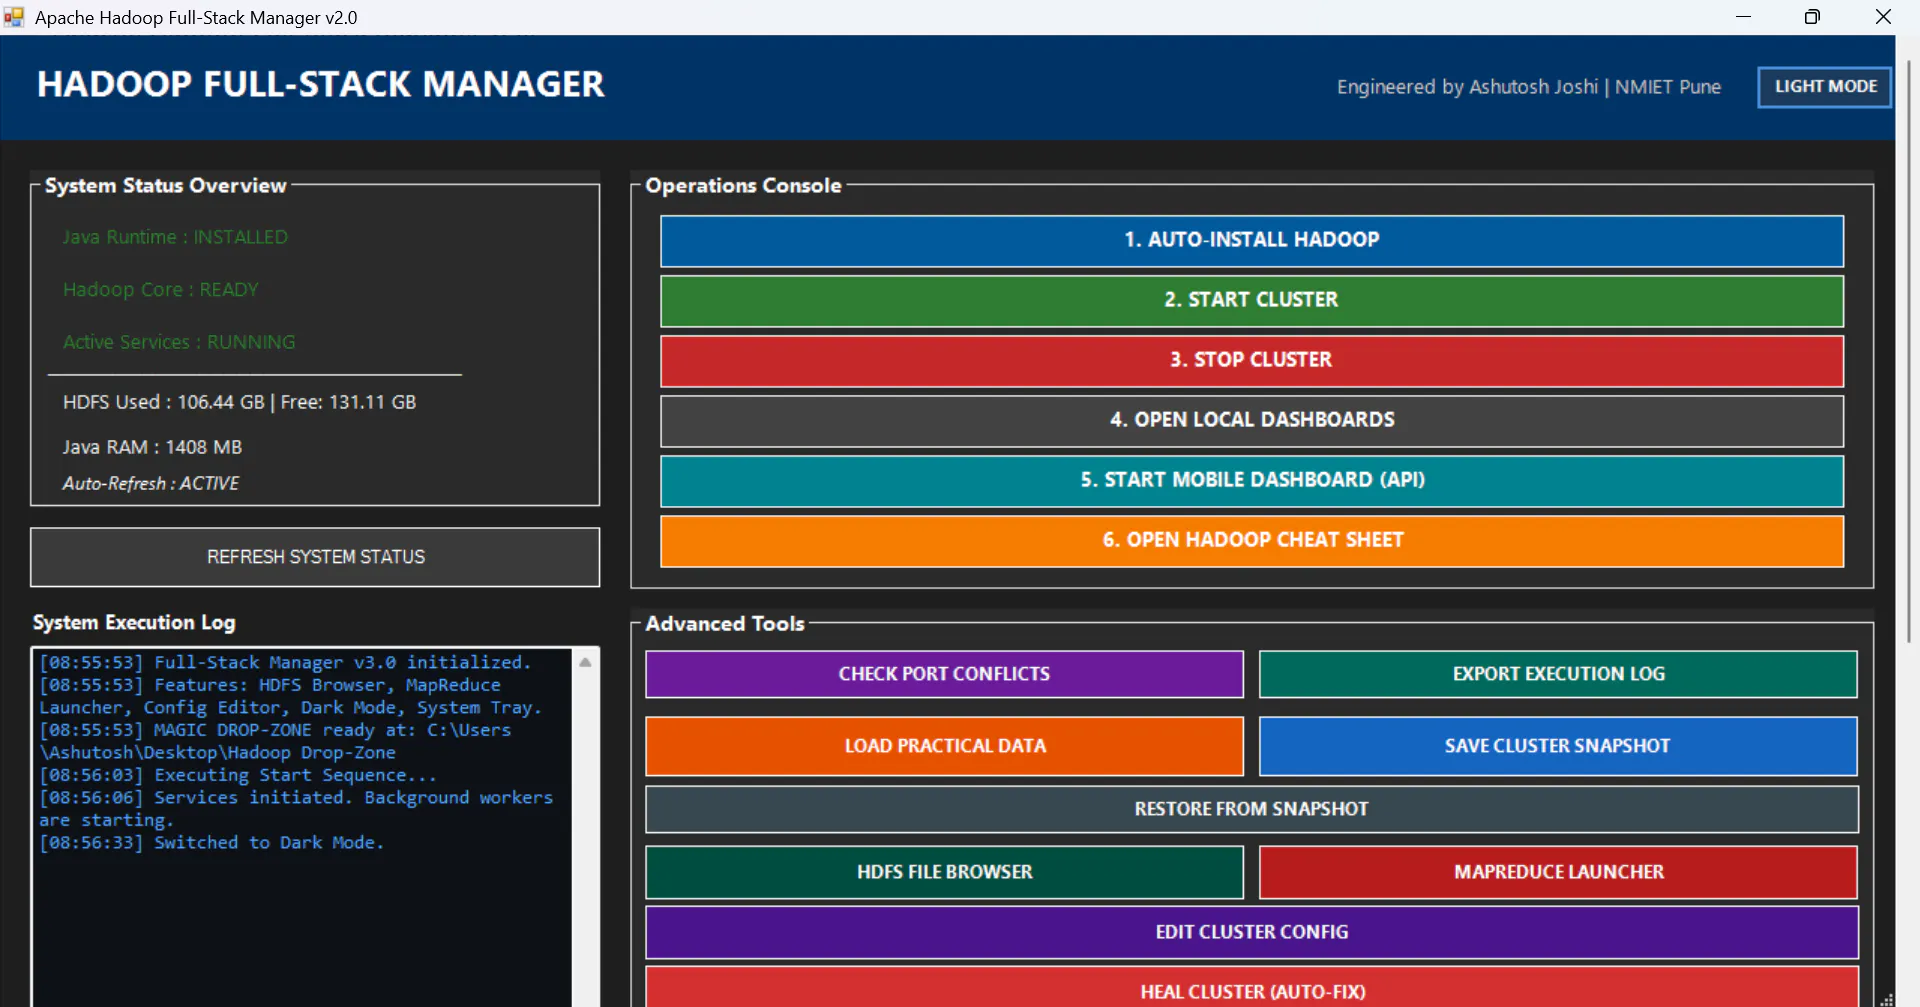1920x1007 pixels.
Task: Restore from snapshot
Action: coord(1252,809)
